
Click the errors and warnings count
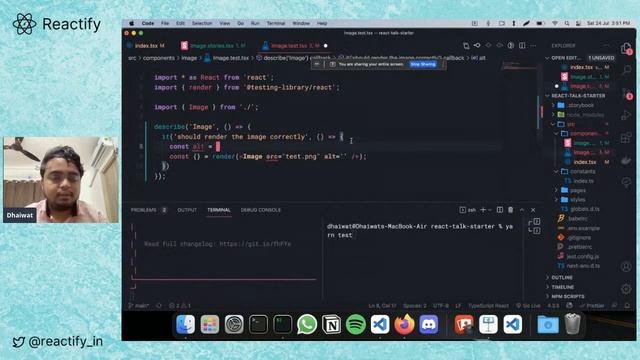tap(180, 305)
